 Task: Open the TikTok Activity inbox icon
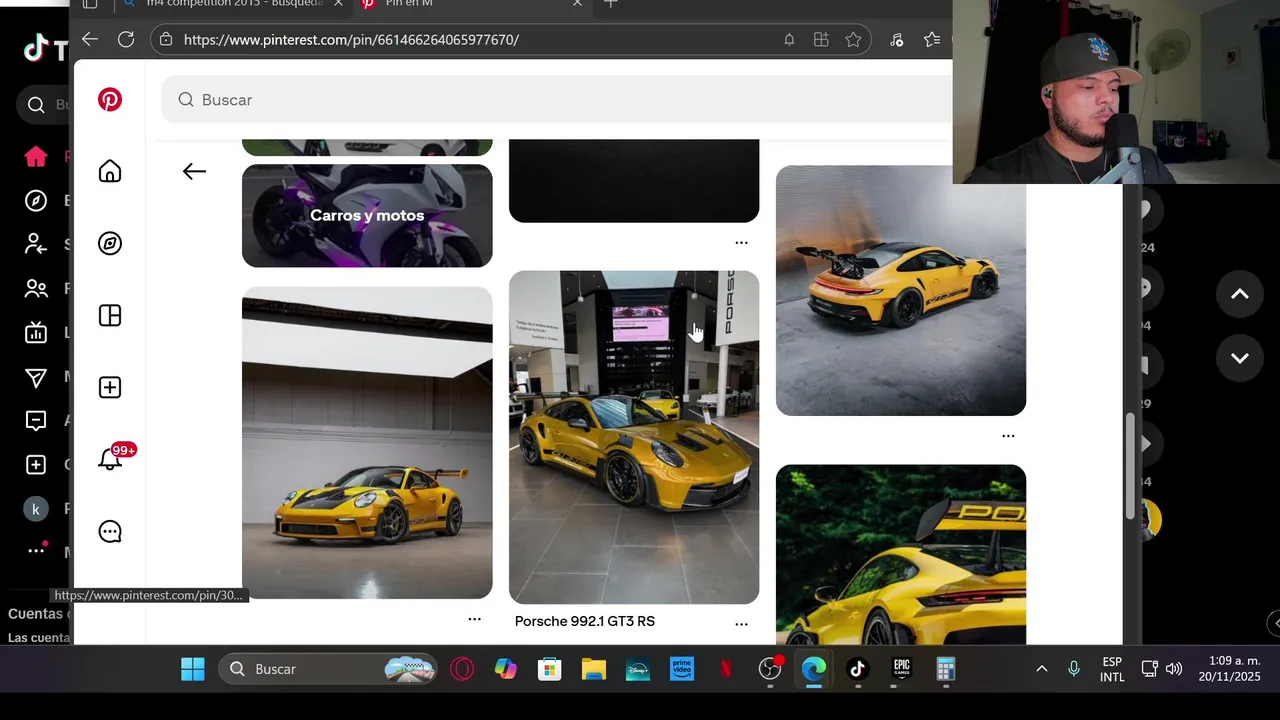point(36,421)
